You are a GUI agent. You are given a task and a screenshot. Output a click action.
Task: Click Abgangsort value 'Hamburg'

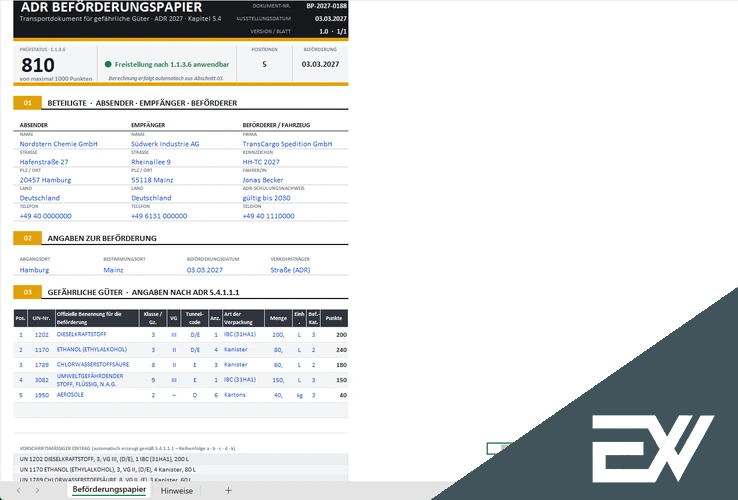[34, 270]
